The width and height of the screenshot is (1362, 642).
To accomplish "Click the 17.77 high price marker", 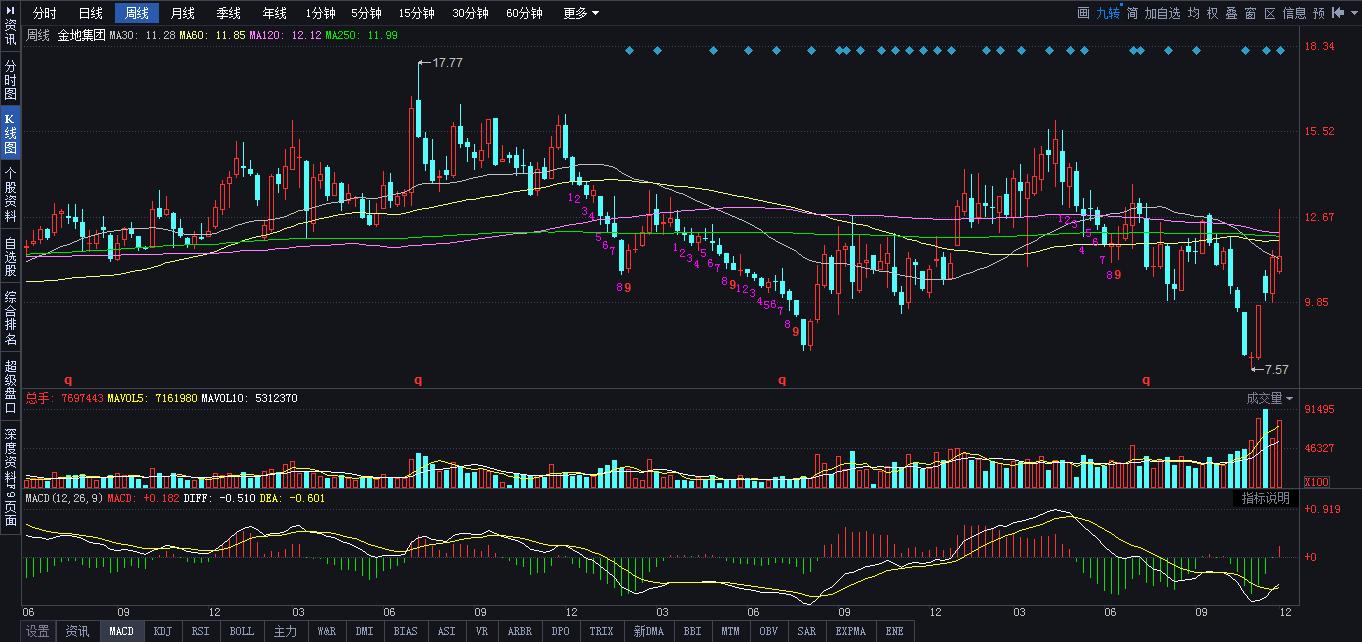I will coord(446,62).
